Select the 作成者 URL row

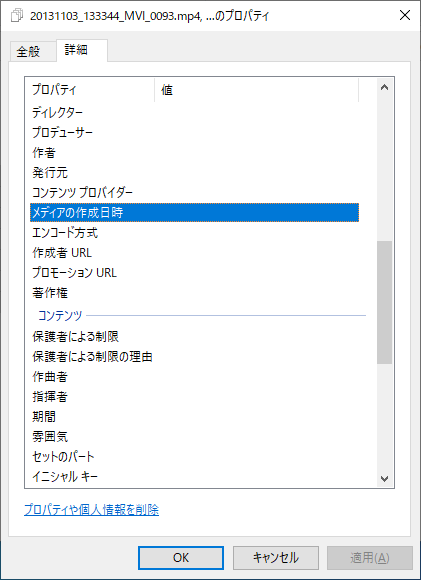pyautogui.click(x=194, y=253)
